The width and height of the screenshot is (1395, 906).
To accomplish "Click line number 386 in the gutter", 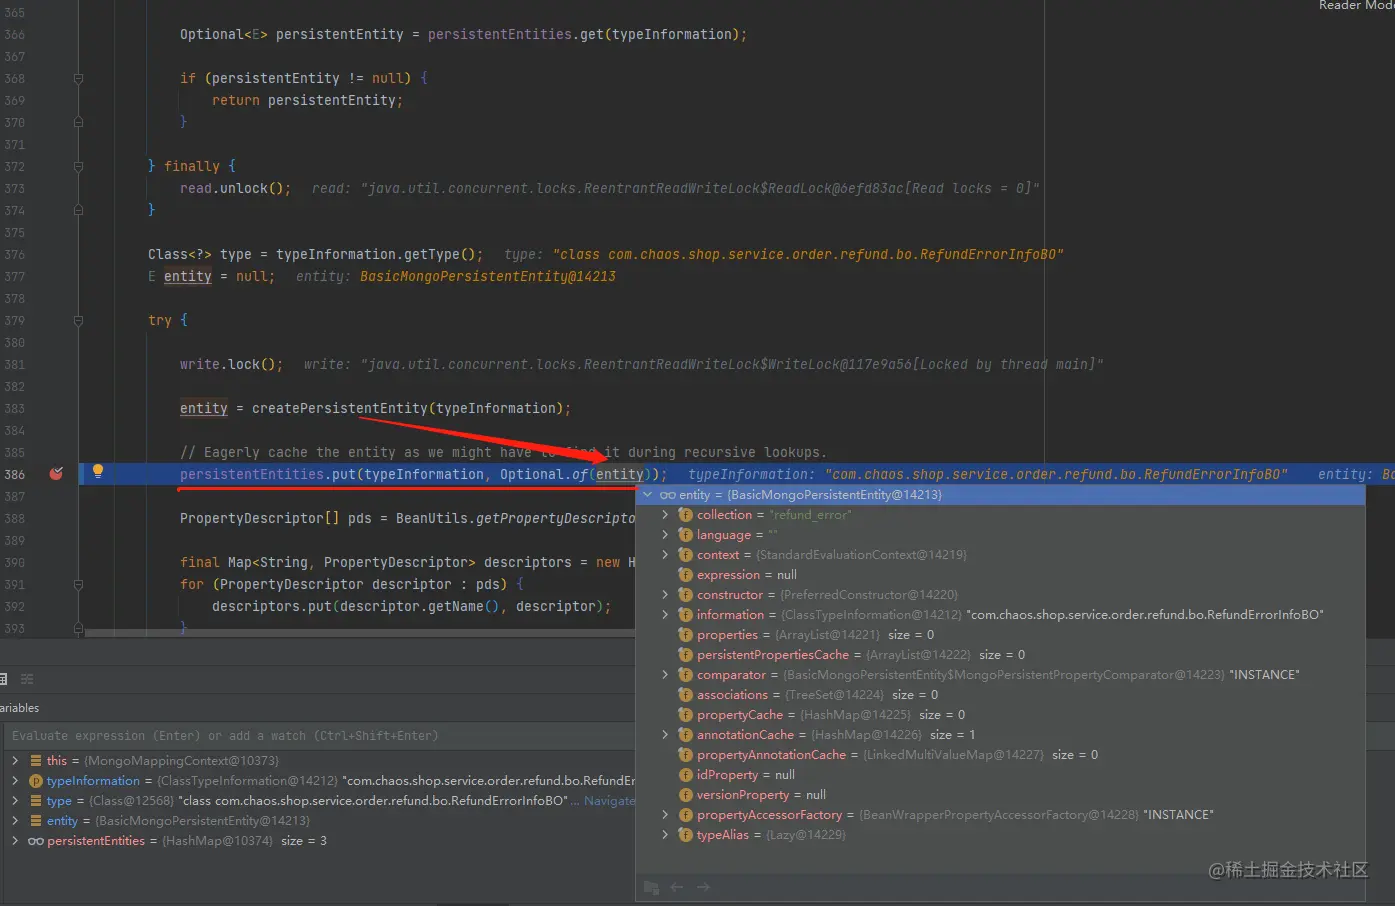I will point(15,474).
